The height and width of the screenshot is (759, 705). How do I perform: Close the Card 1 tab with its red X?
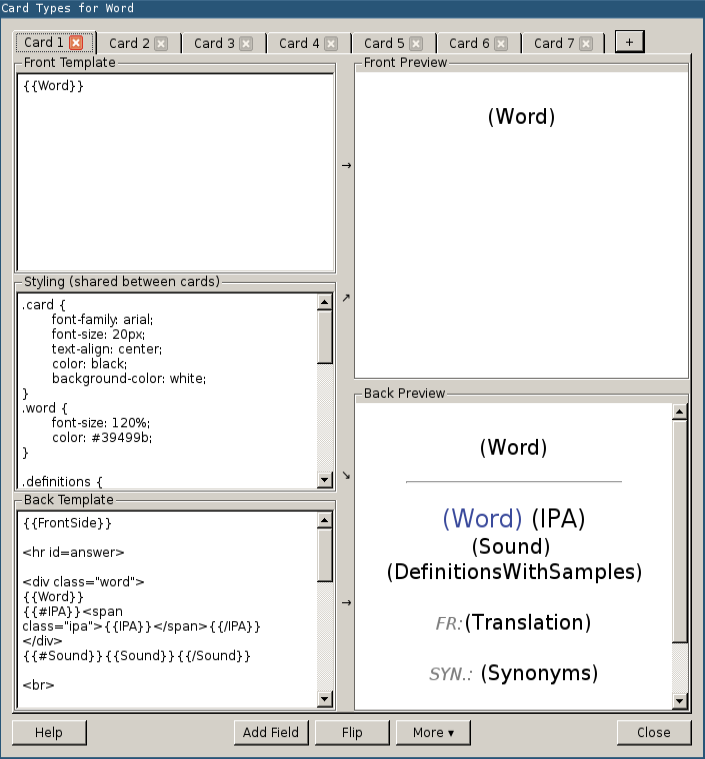click(76, 43)
